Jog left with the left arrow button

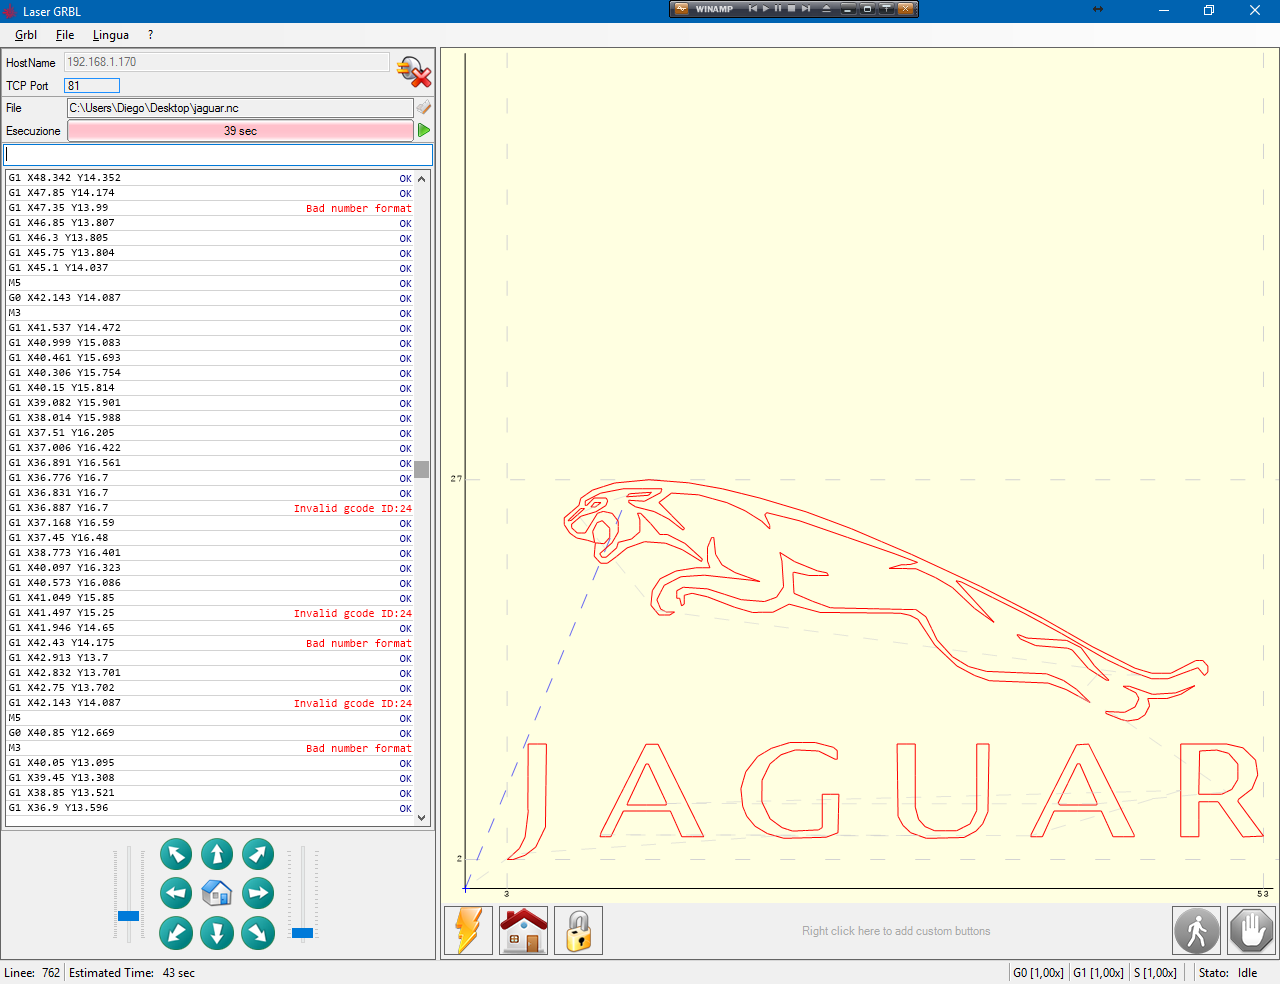(x=176, y=893)
